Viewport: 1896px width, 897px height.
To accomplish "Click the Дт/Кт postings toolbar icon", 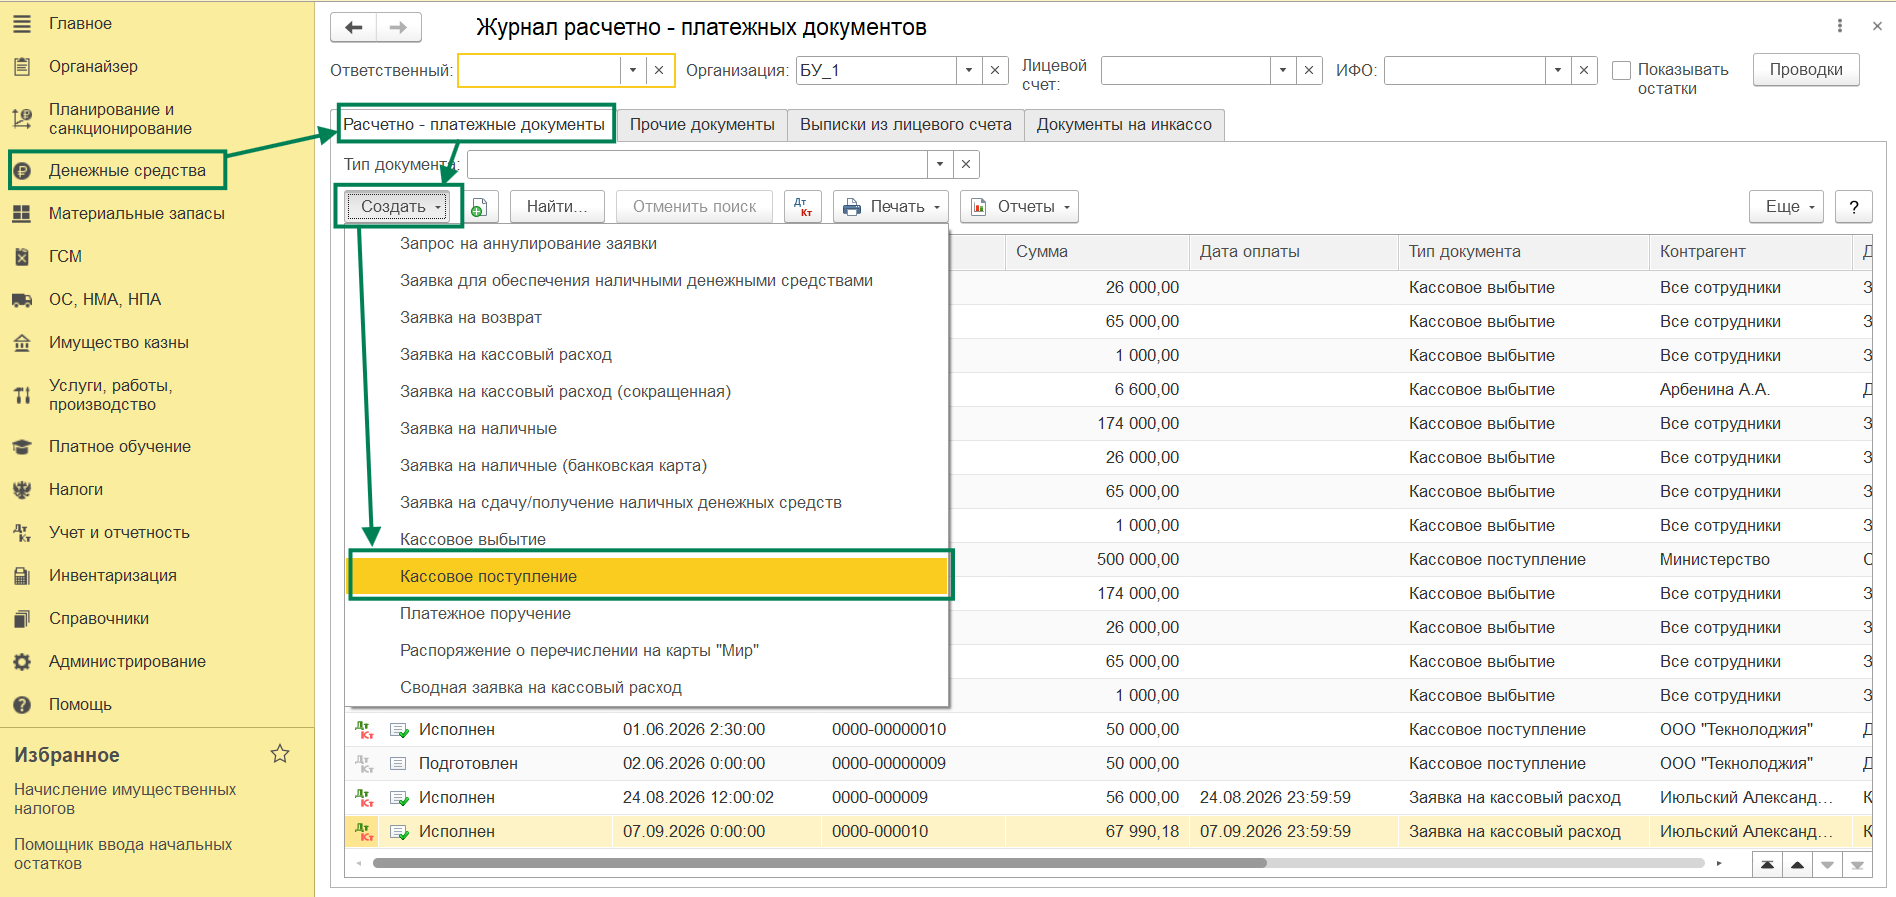I will click(802, 207).
